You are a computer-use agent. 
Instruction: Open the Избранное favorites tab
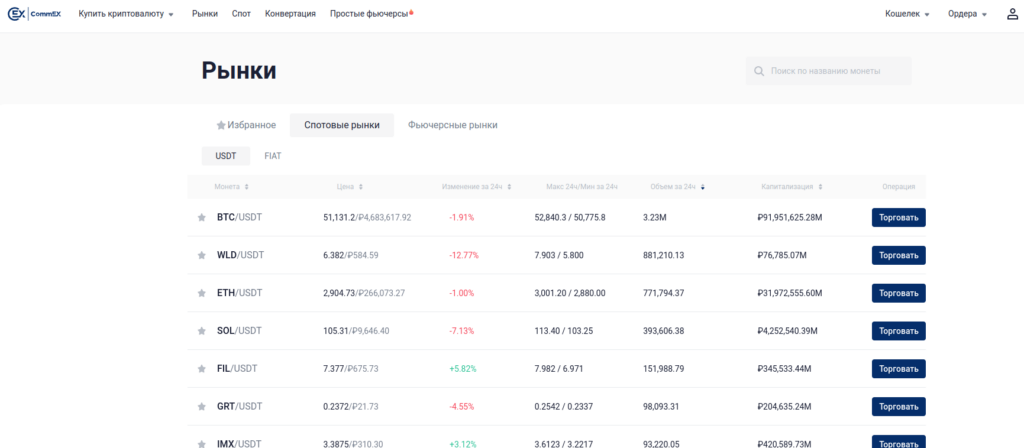point(246,125)
